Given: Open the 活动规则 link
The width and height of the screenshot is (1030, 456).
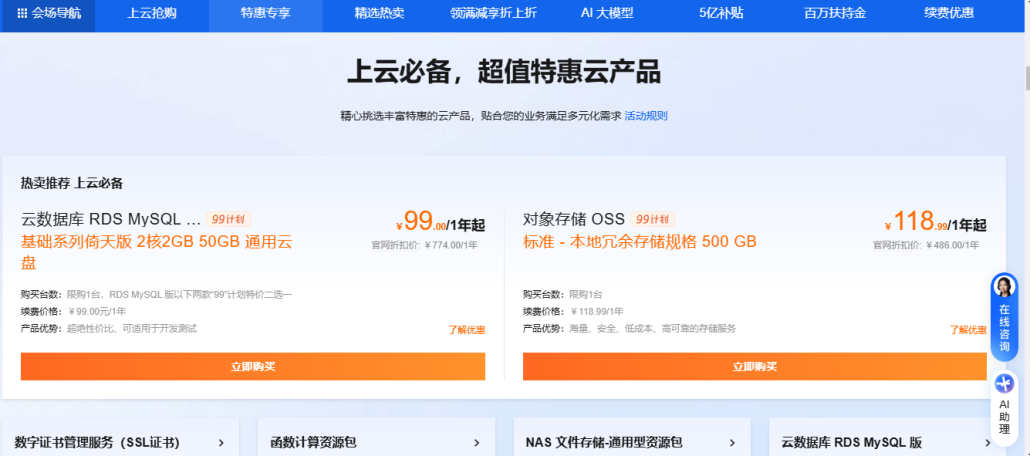Looking at the screenshot, I should 646,116.
